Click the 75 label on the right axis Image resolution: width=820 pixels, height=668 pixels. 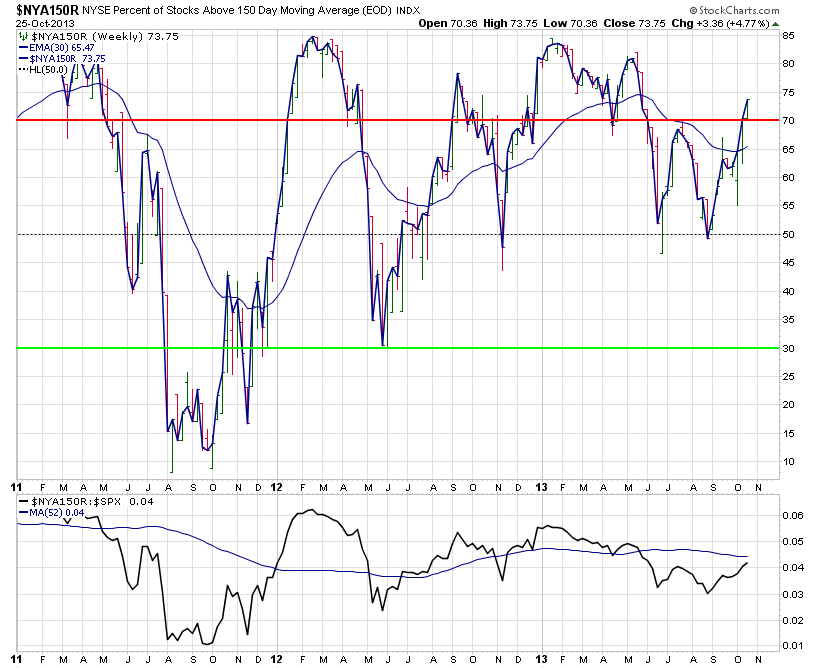point(789,93)
